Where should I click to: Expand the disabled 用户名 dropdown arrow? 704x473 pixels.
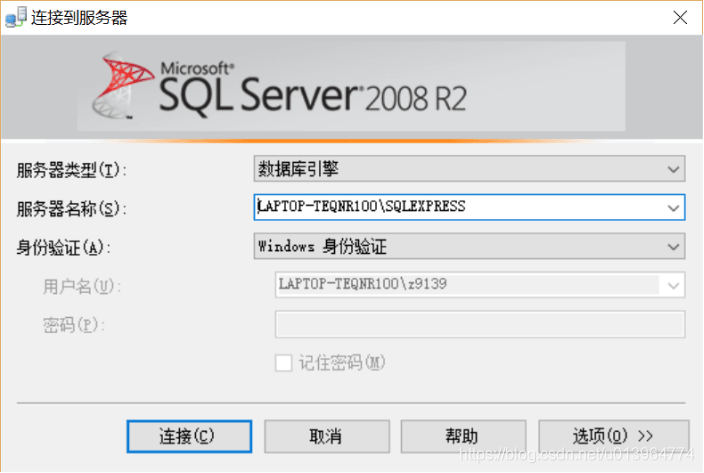673,285
